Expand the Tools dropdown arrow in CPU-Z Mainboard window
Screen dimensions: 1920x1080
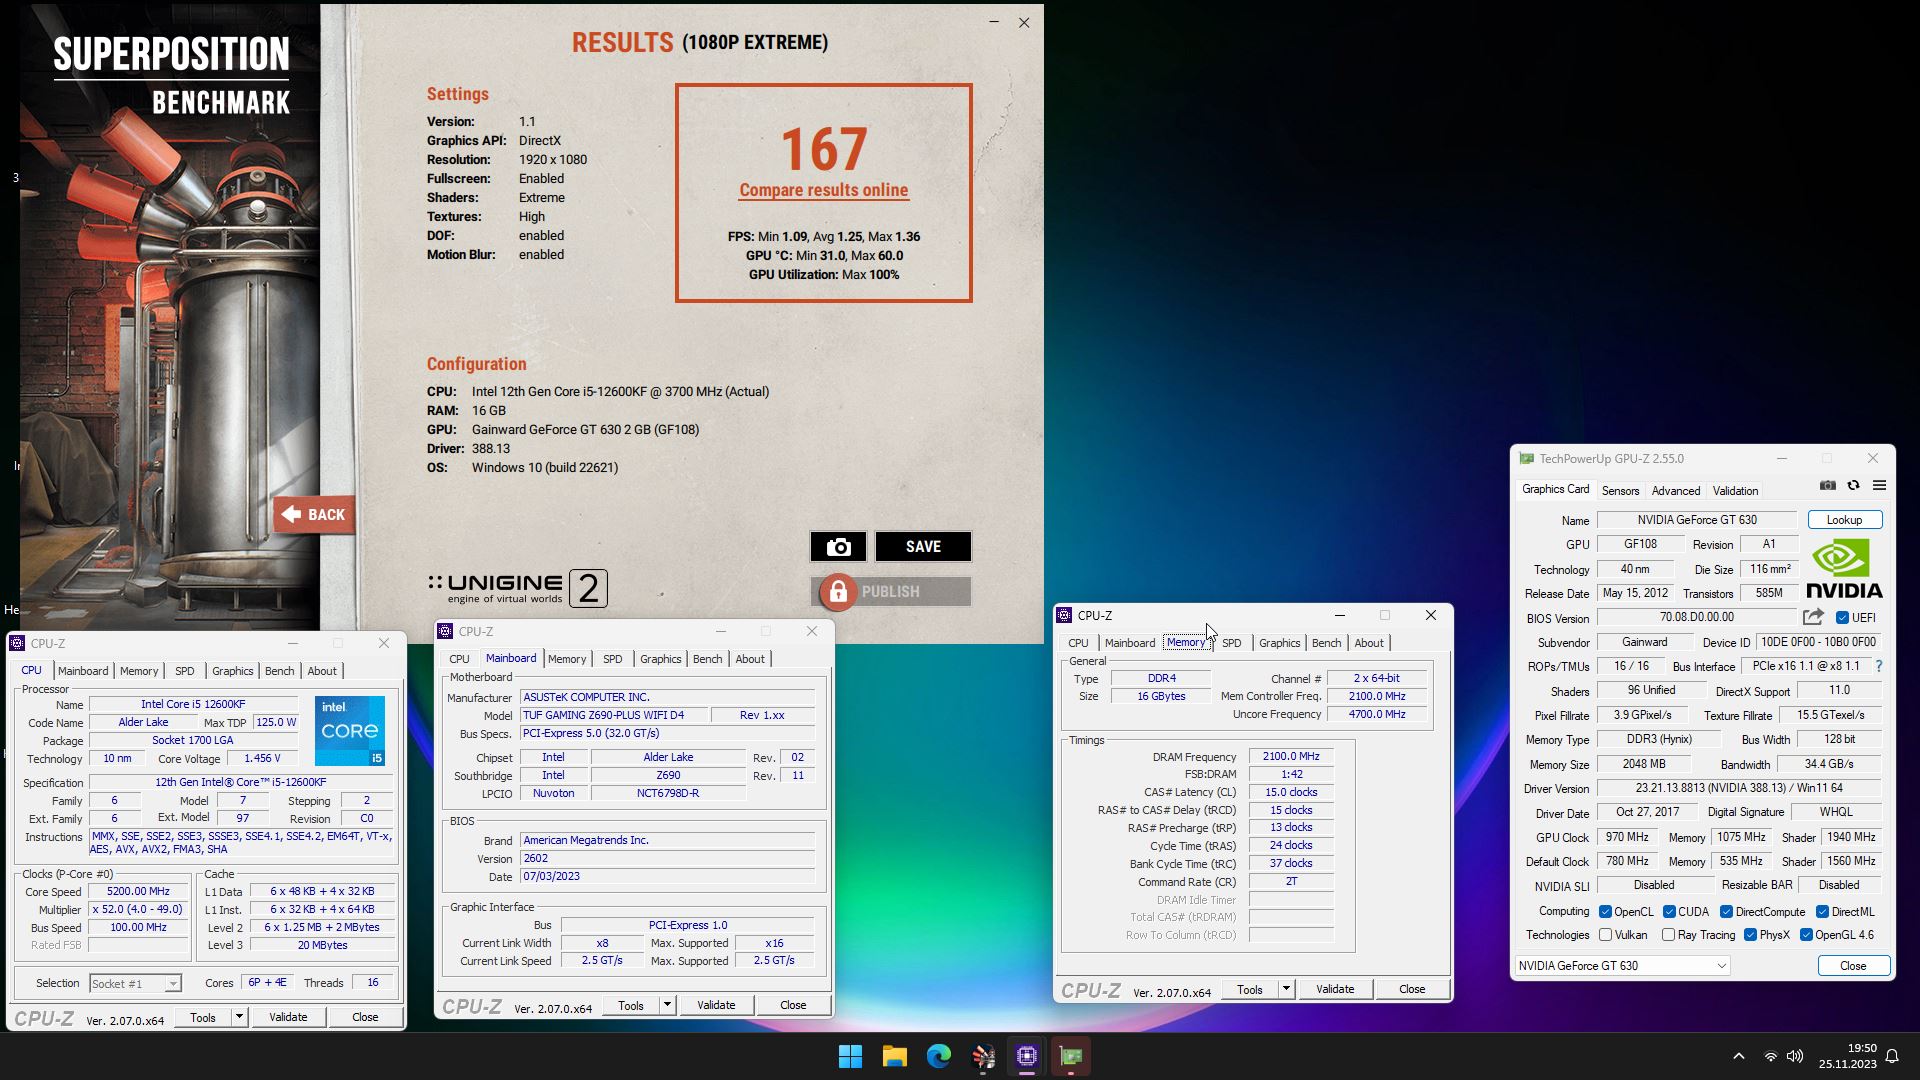click(667, 1006)
